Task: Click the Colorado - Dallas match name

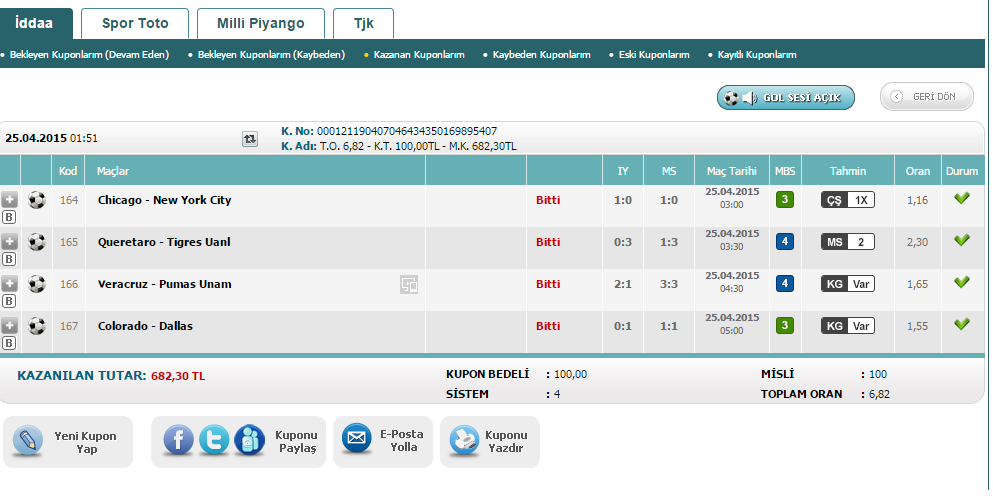Action: pos(145,326)
